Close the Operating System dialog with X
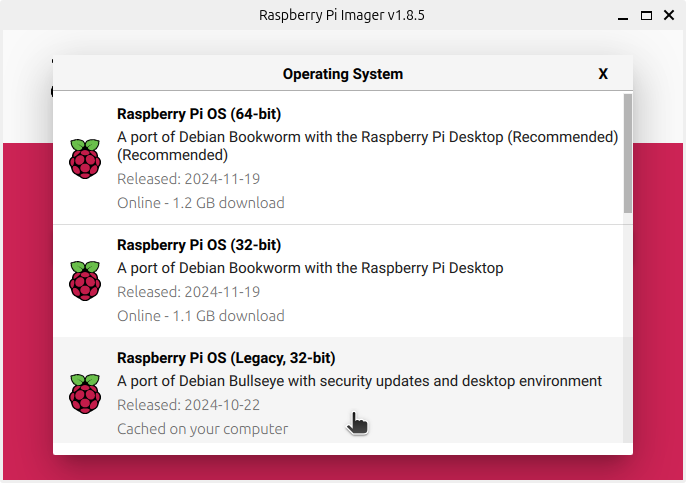This screenshot has height=483, width=686. pos(603,74)
